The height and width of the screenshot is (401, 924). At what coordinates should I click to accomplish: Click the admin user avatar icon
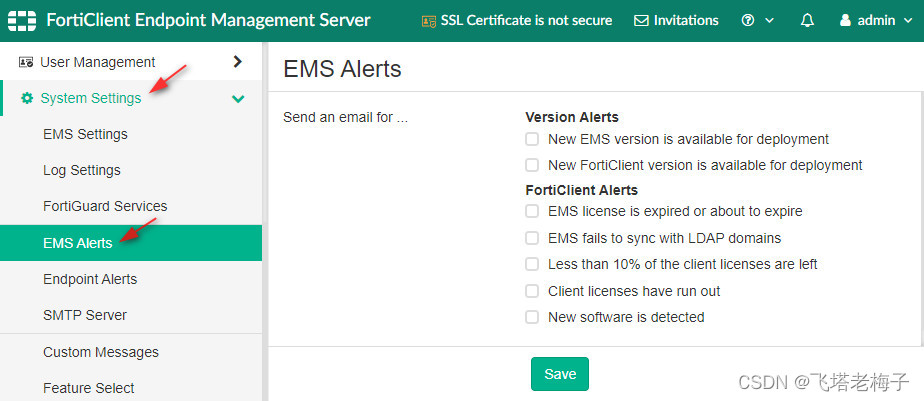pyautogui.click(x=845, y=21)
